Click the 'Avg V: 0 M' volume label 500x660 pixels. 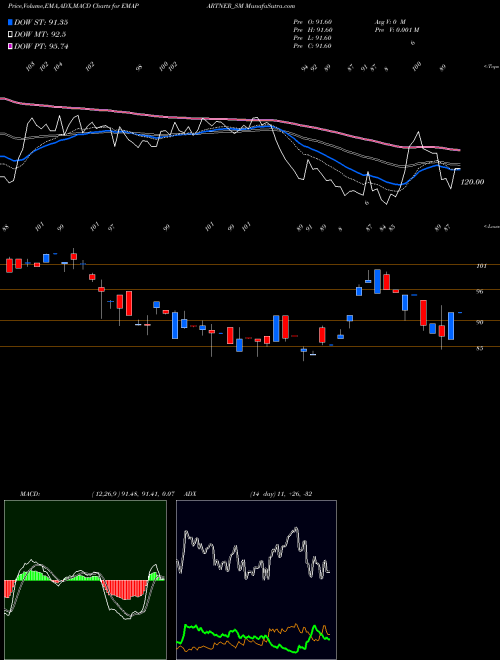click(x=389, y=22)
